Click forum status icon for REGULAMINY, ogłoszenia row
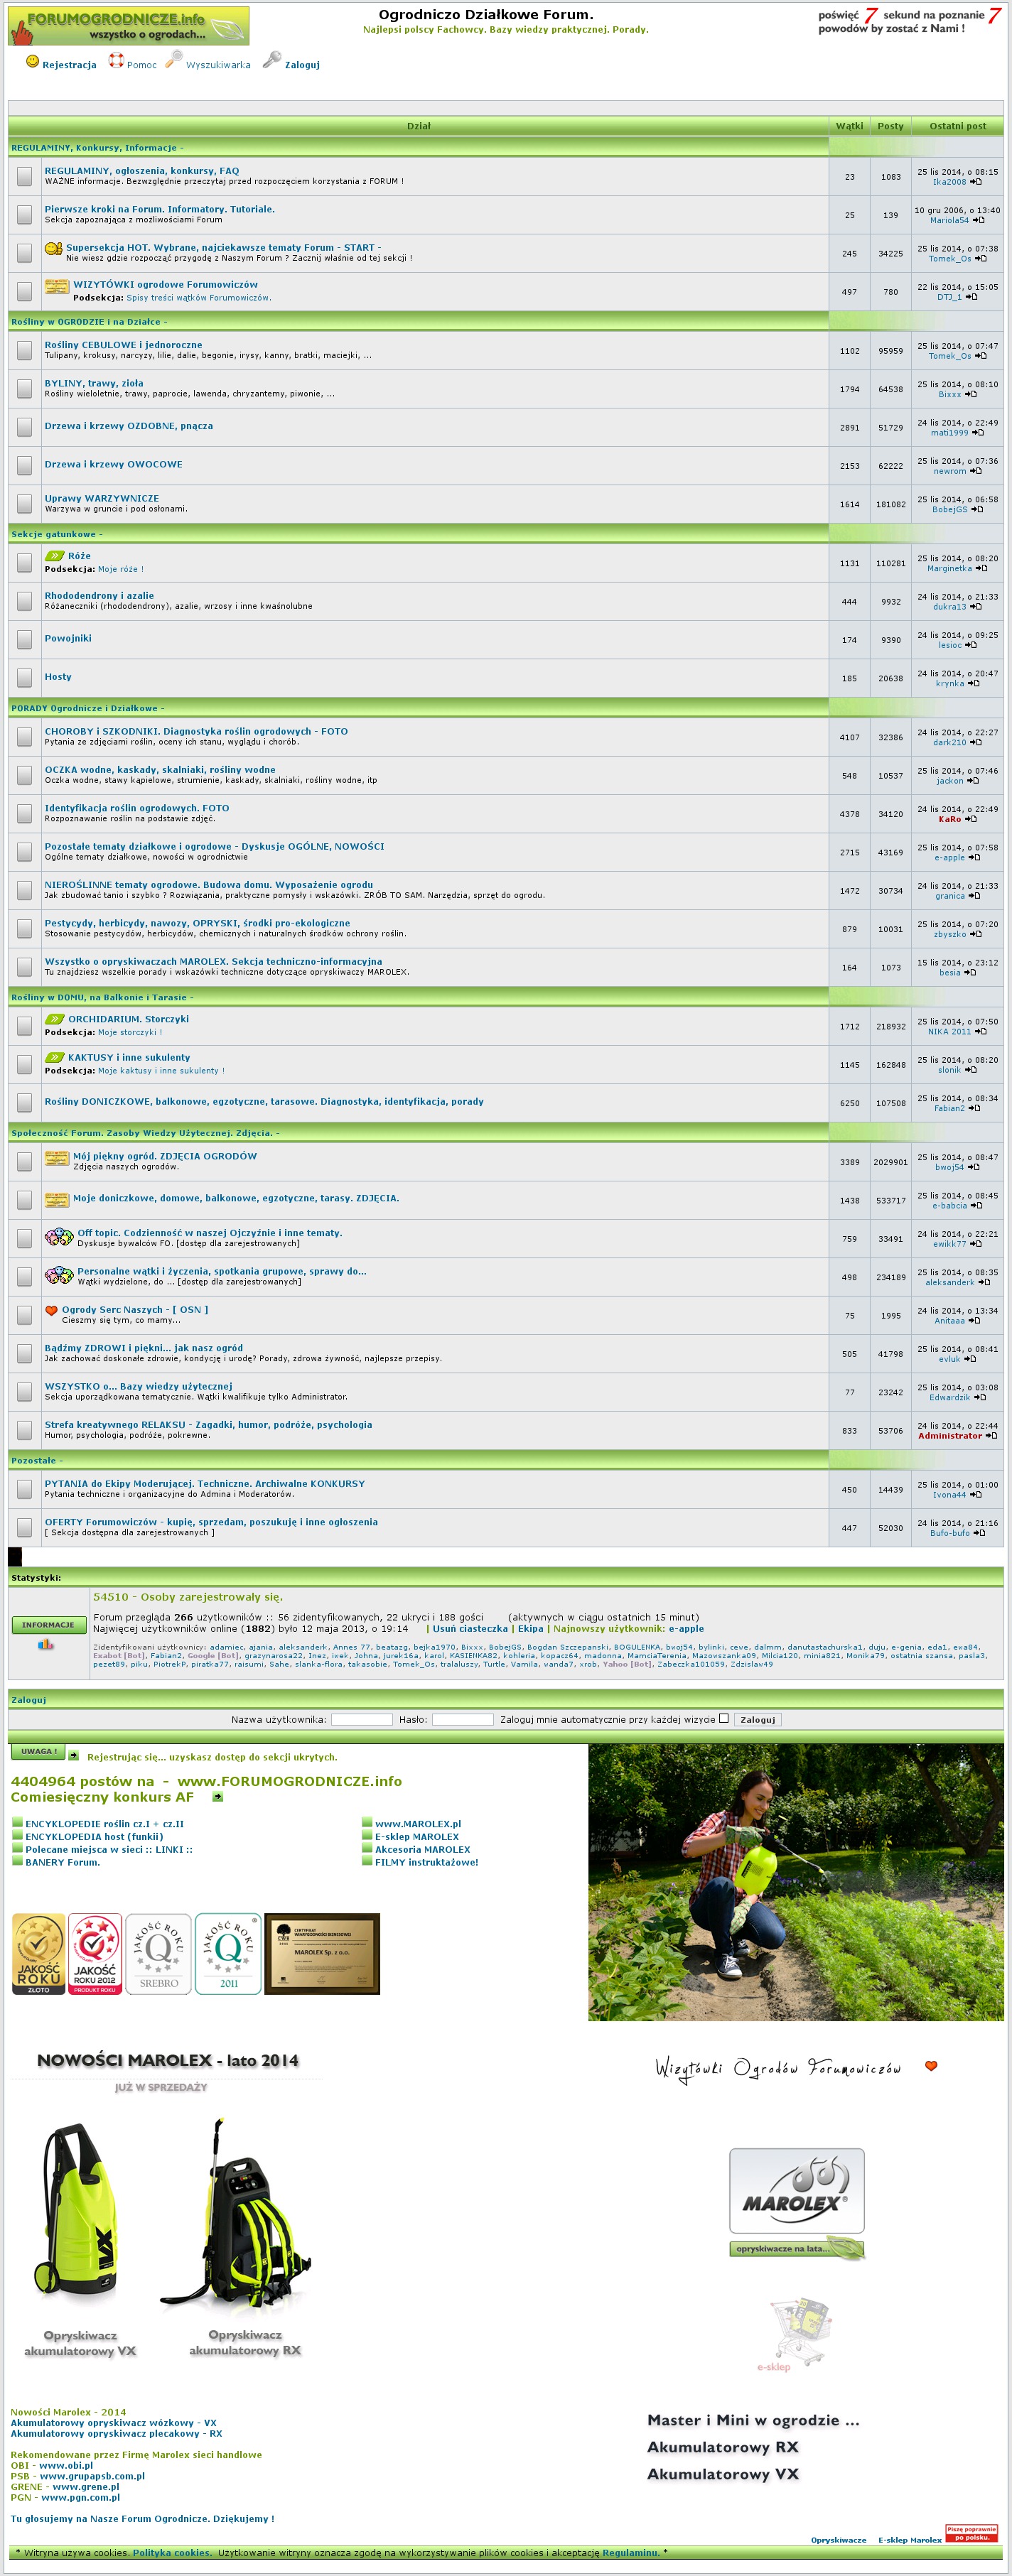The height and width of the screenshot is (2576, 1012). 24,177
